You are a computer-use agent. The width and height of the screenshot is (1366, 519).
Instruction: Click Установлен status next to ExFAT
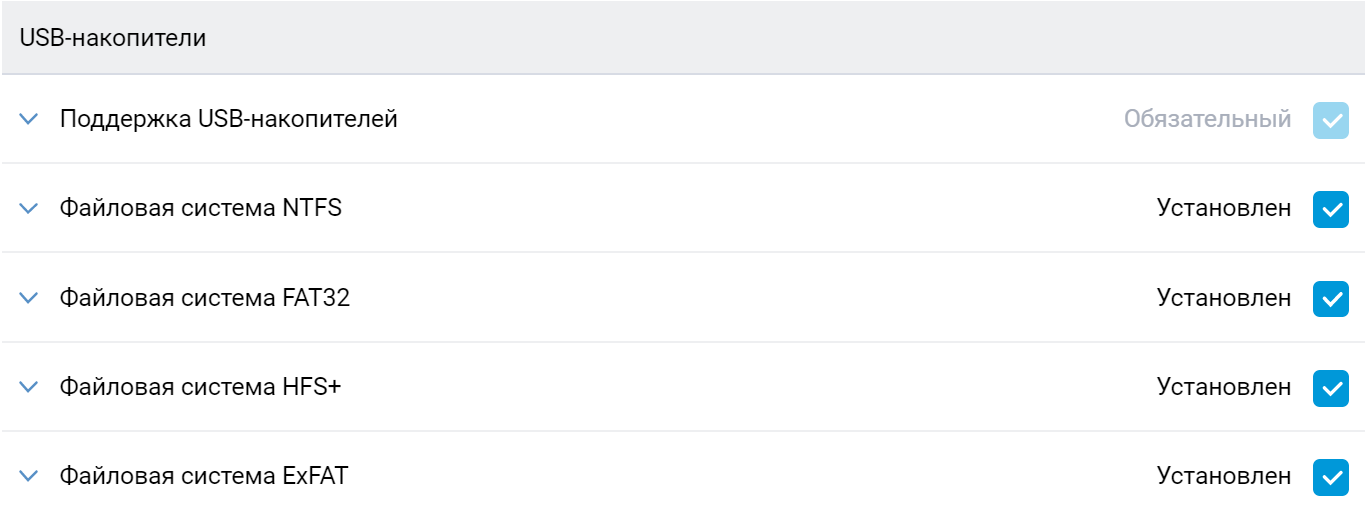[1224, 477]
